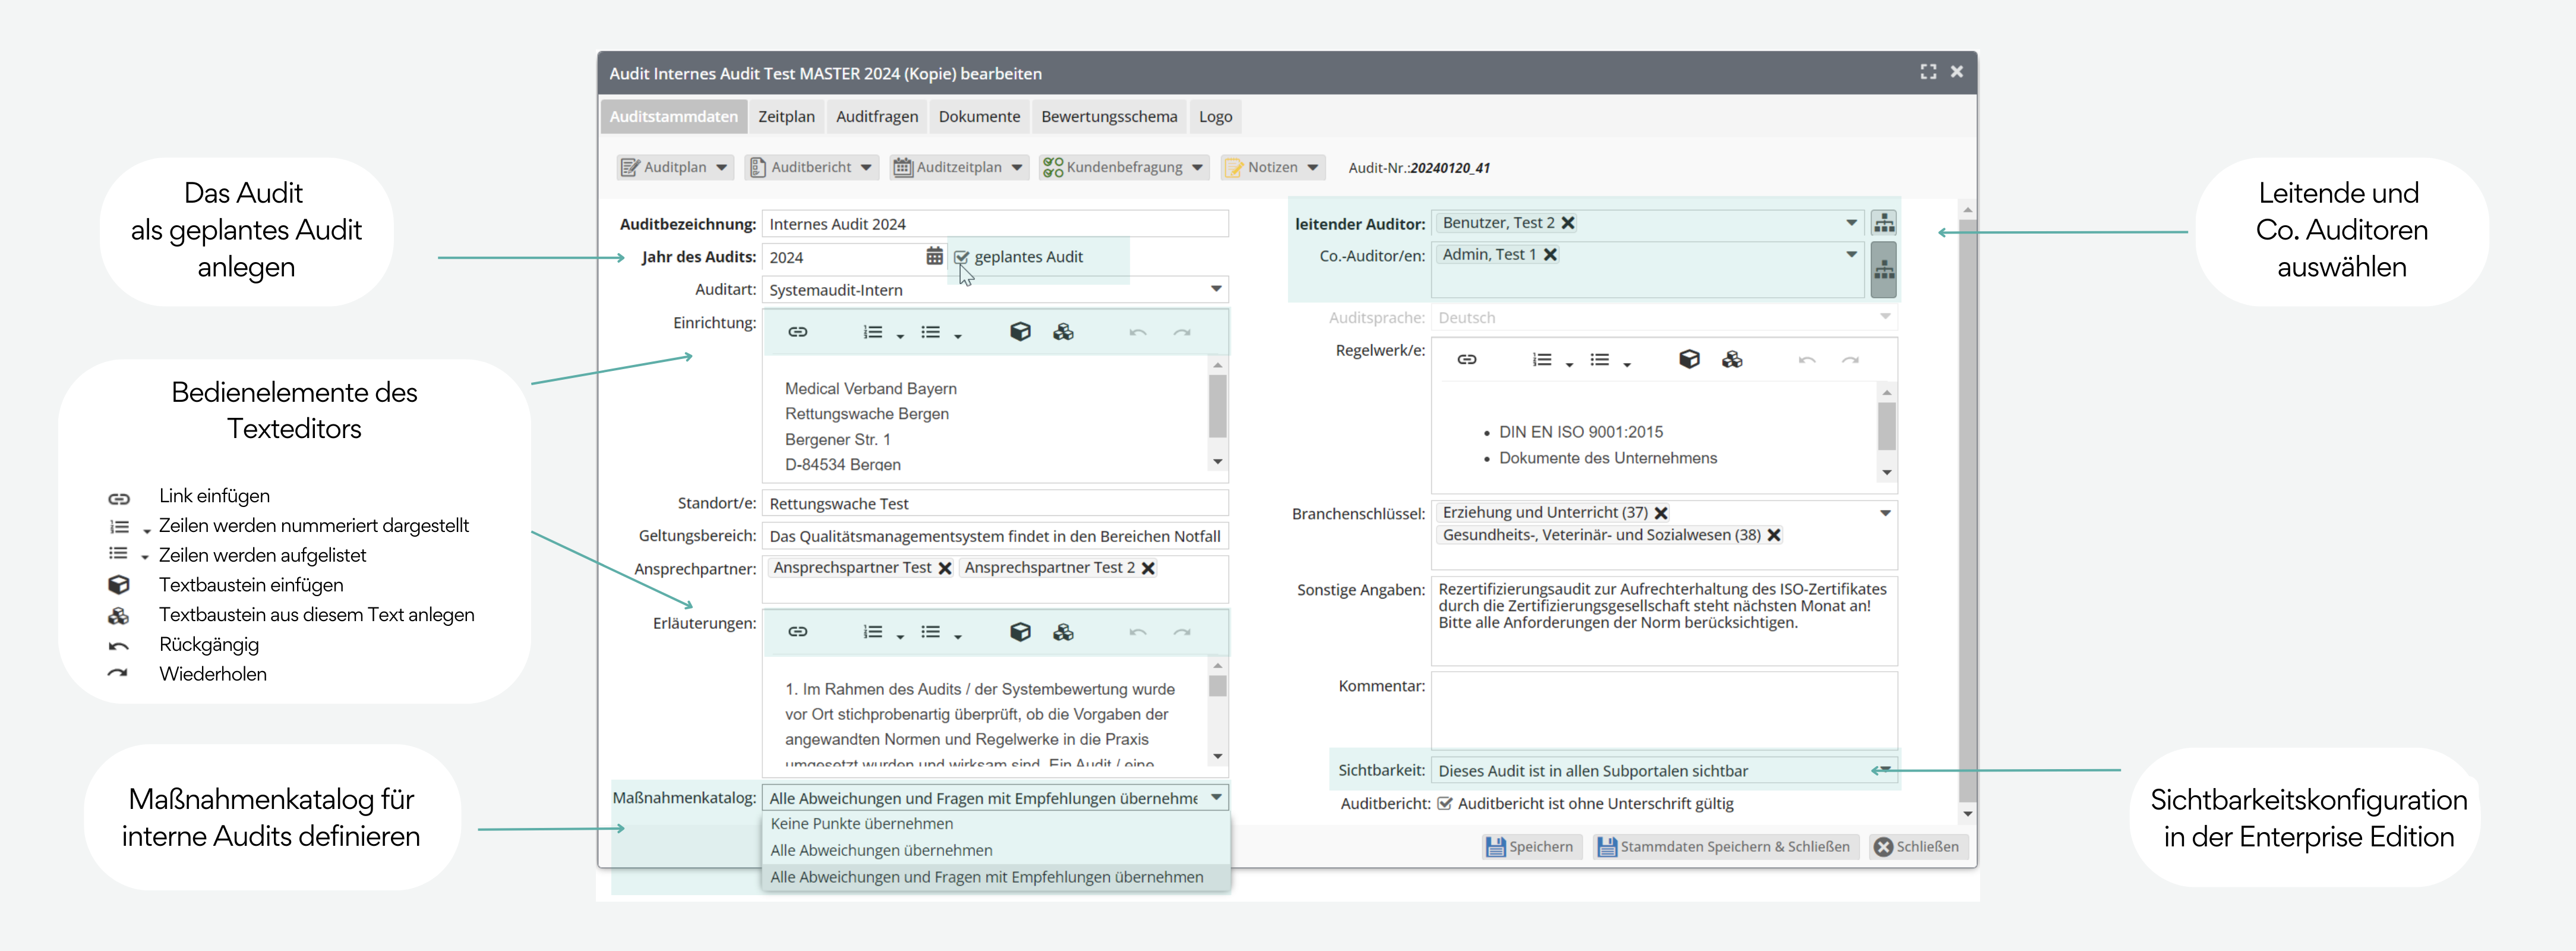Switch to the Dokumente tab

[979, 116]
